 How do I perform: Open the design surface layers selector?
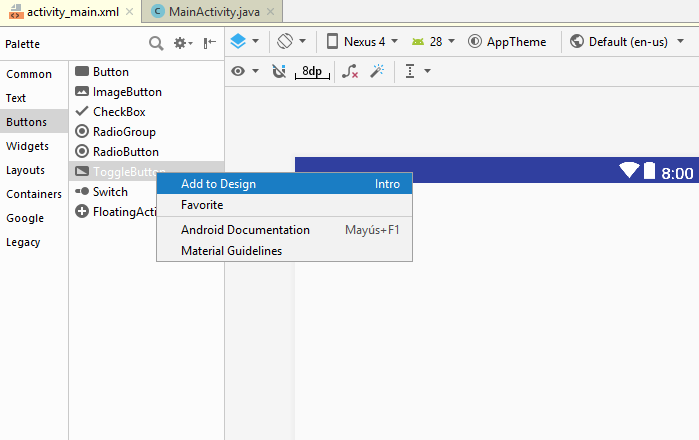coord(244,42)
